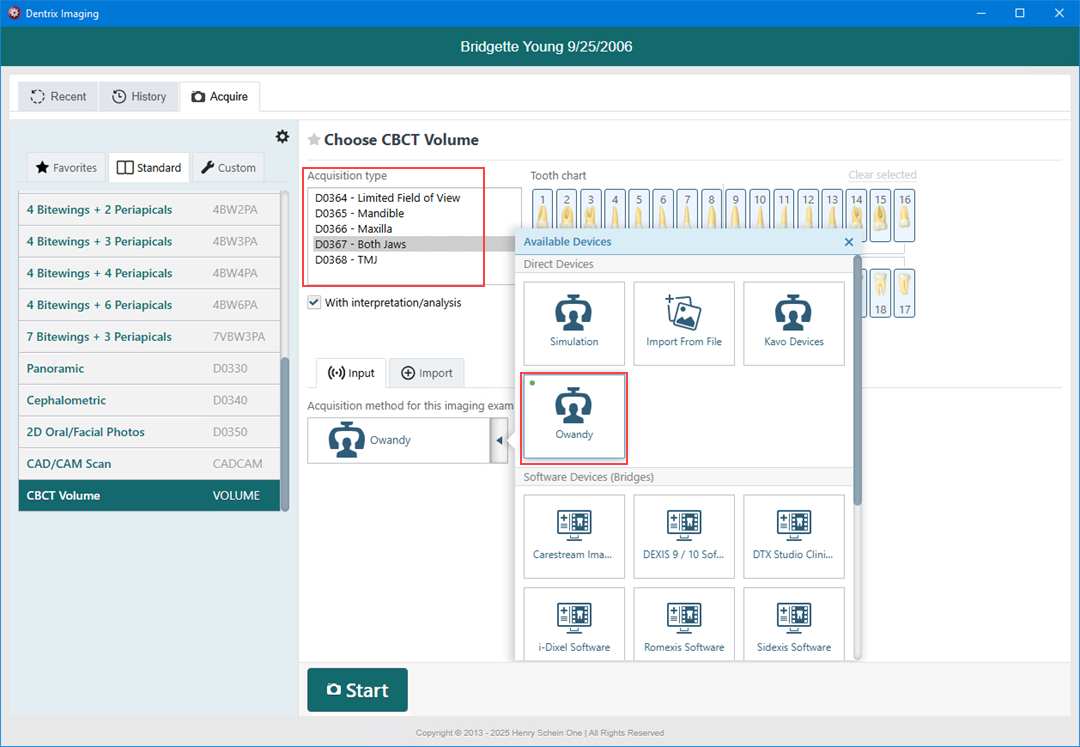Screen dimensions: 1080x747
Task: Pick the Owandy device in Available Devices
Action: pyautogui.click(x=574, y=416)
